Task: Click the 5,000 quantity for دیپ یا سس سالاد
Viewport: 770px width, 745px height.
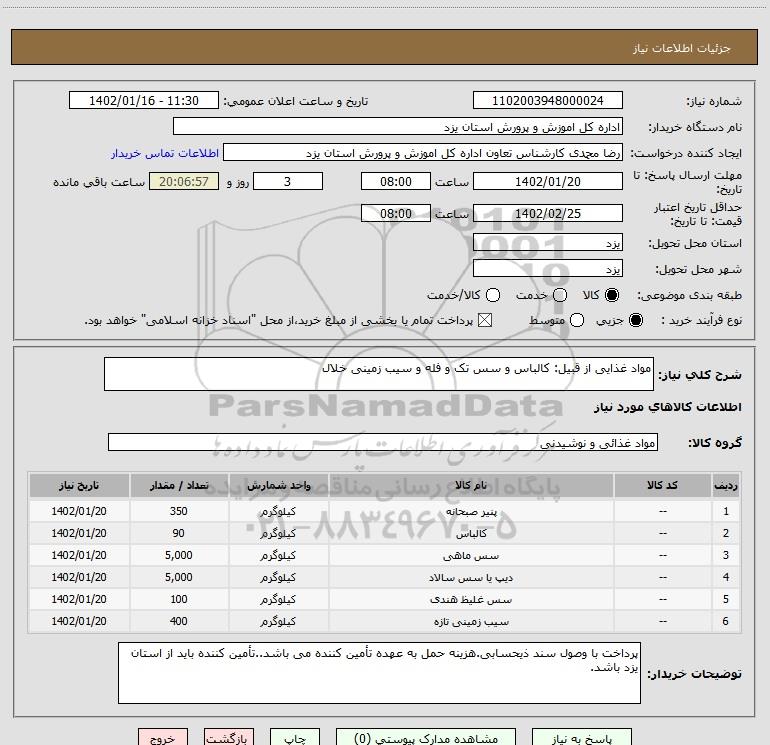Action: pos(179,578)
